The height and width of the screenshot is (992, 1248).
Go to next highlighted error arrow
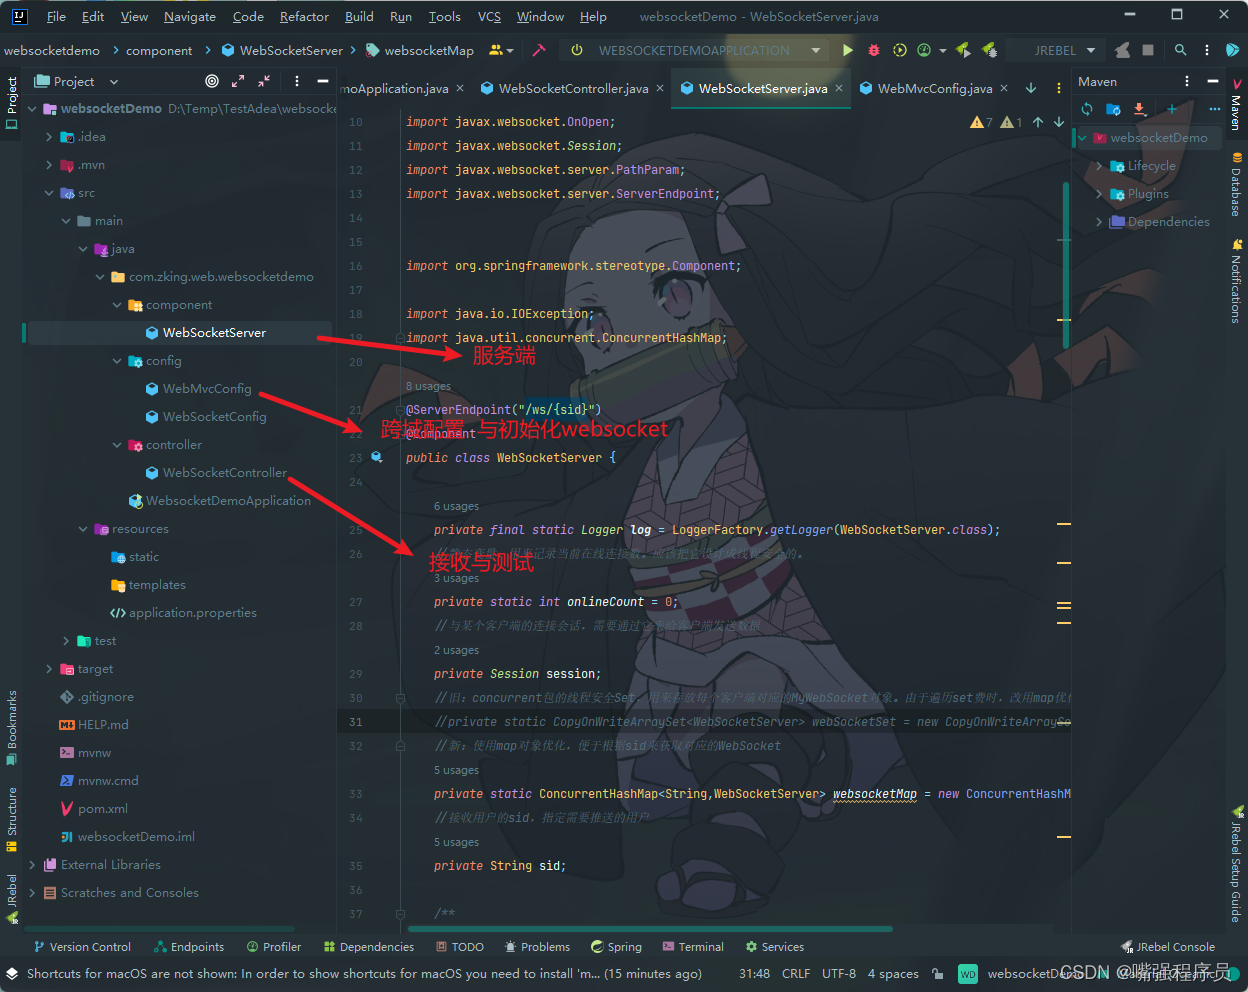pos(1059,122)
